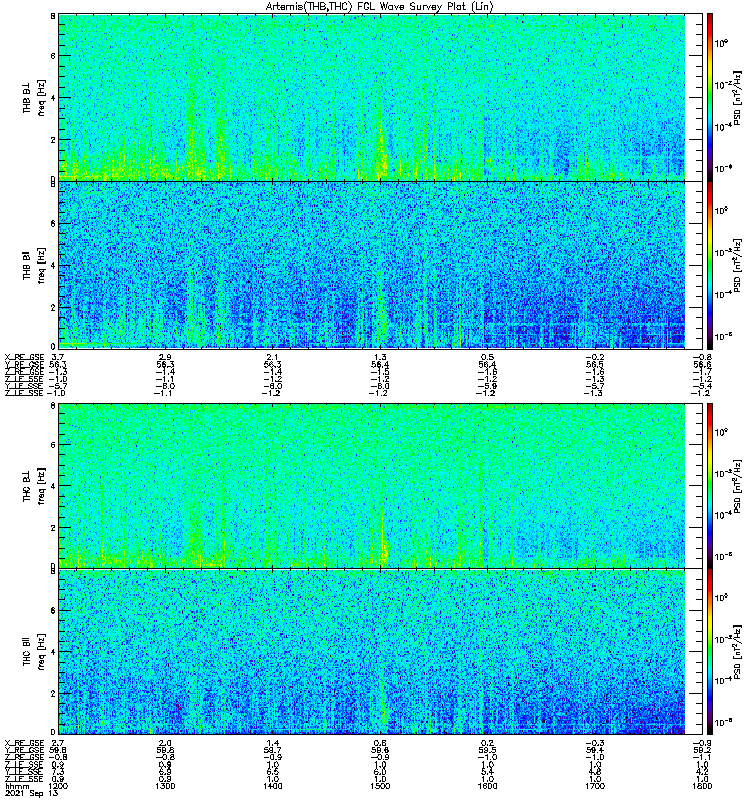Click the THB X_RE_GSE value "-0.2"
Viewport: 750px width, 800px height.
coord(595,357)
